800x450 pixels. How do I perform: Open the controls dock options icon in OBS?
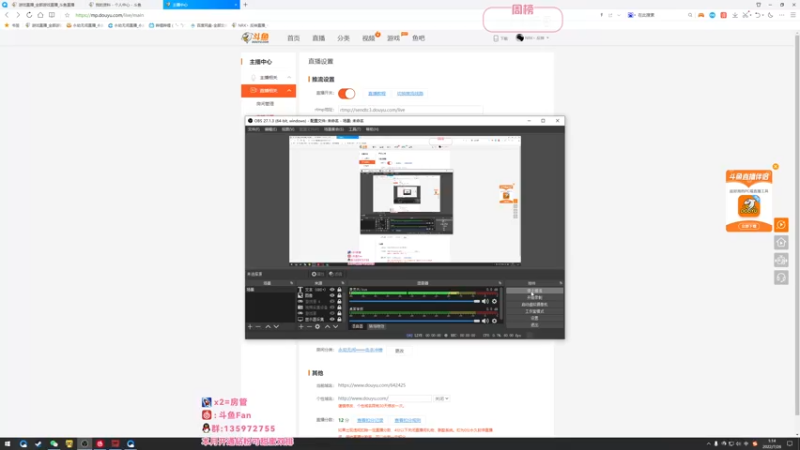click(x=561, y=283)
